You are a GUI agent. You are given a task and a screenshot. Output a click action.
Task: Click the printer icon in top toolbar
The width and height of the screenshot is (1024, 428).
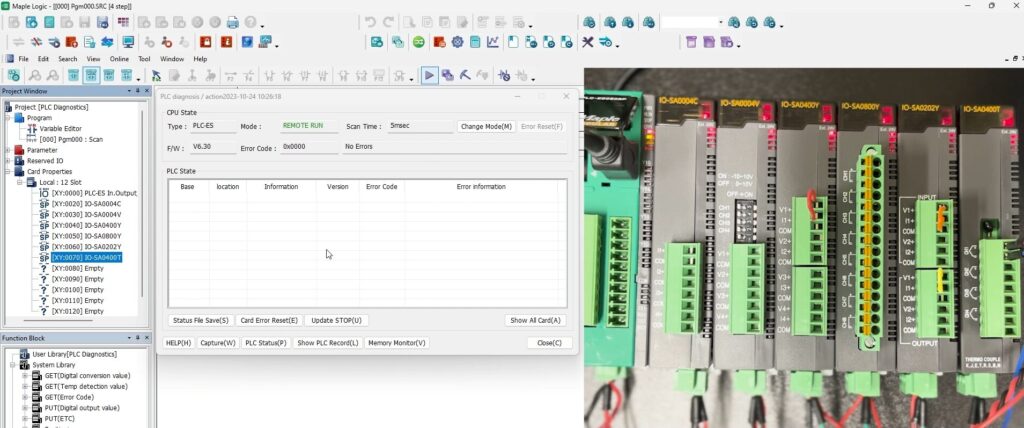point(232,22)
